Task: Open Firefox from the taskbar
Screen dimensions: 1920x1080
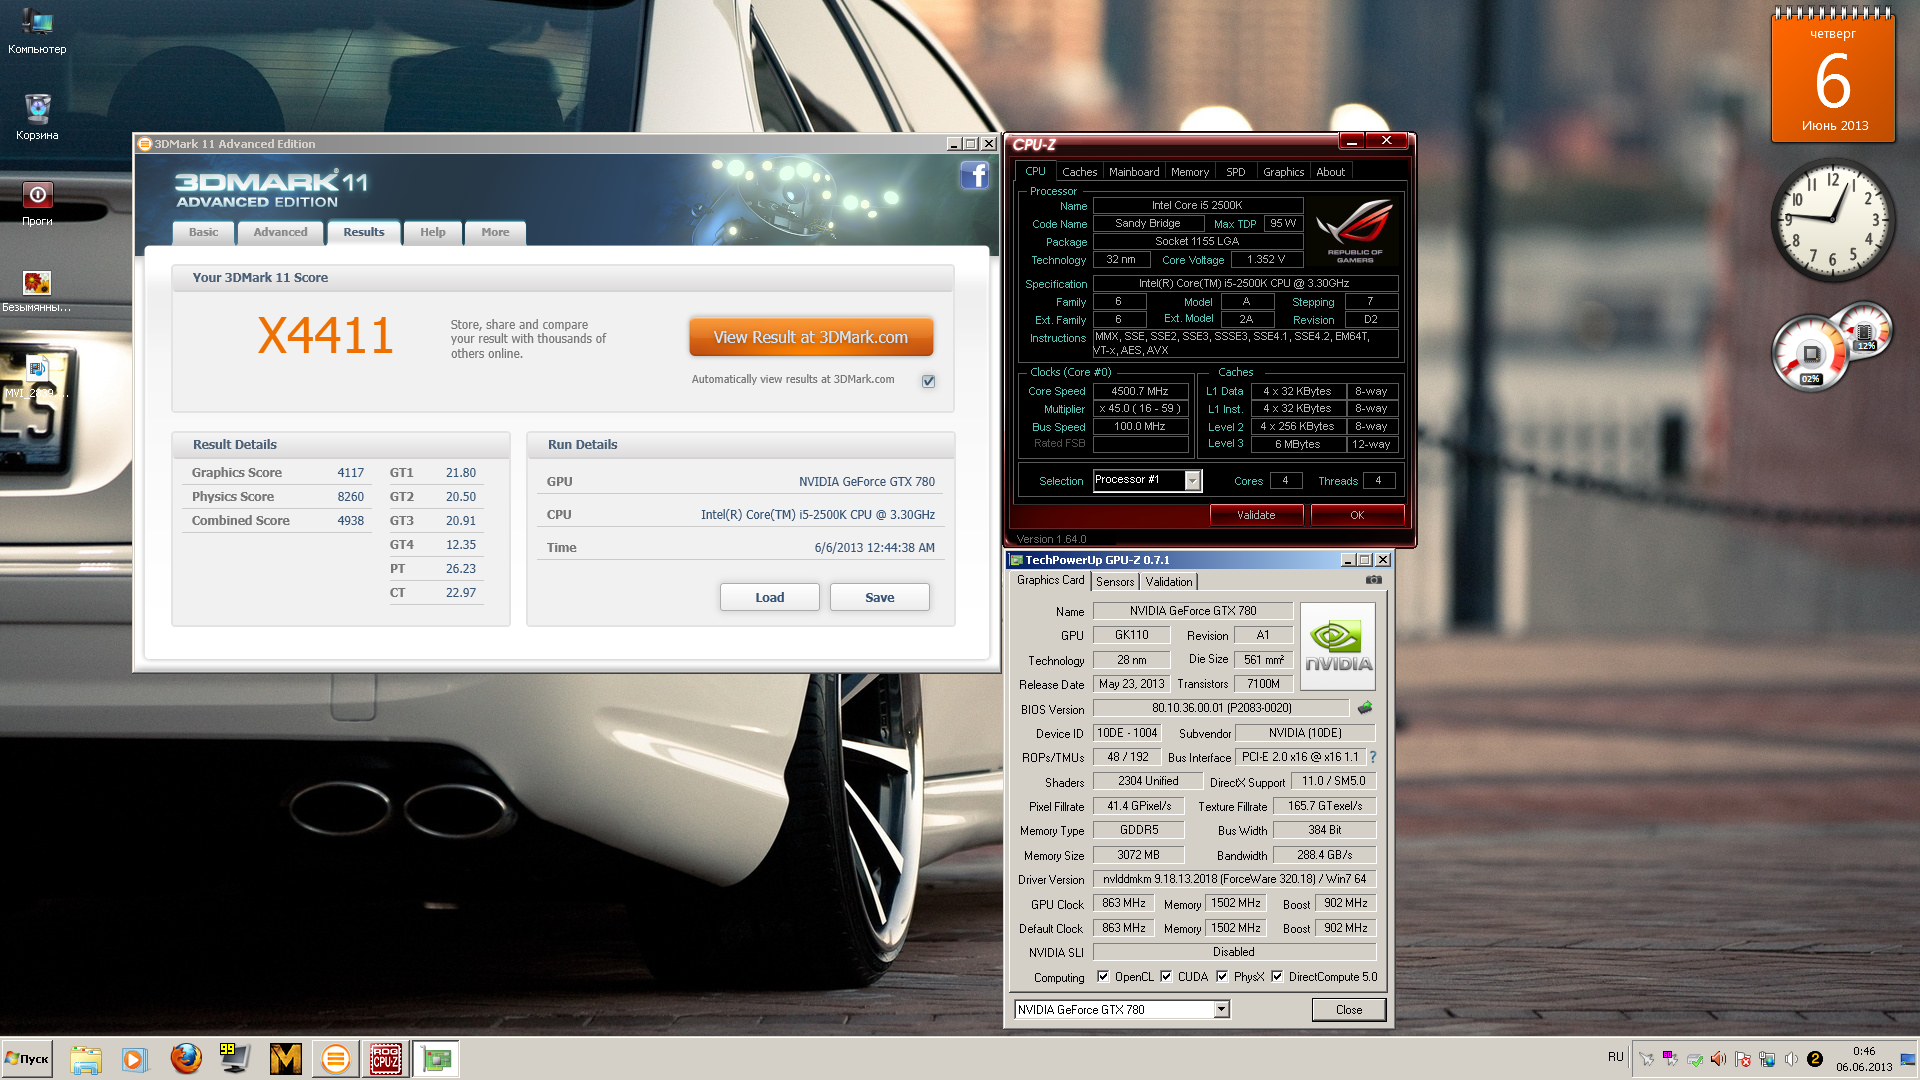Action: [185, 1058]
